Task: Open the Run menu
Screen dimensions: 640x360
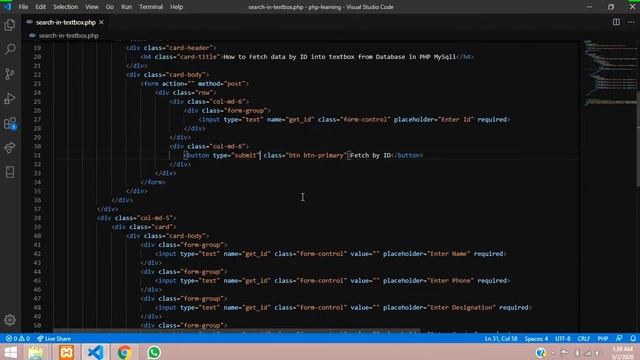Action: 127,7
